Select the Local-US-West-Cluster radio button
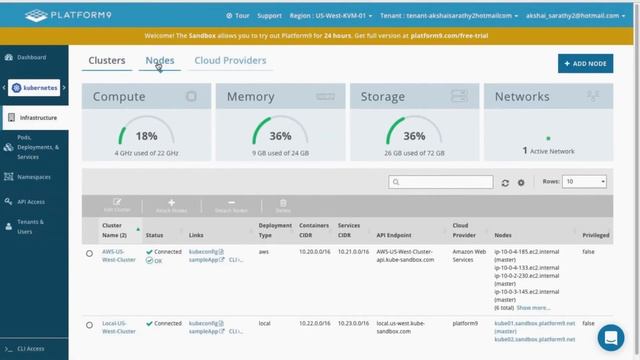The width and height of the screenshot is (640, 360). pyautogui.click(x=89, y=325)
